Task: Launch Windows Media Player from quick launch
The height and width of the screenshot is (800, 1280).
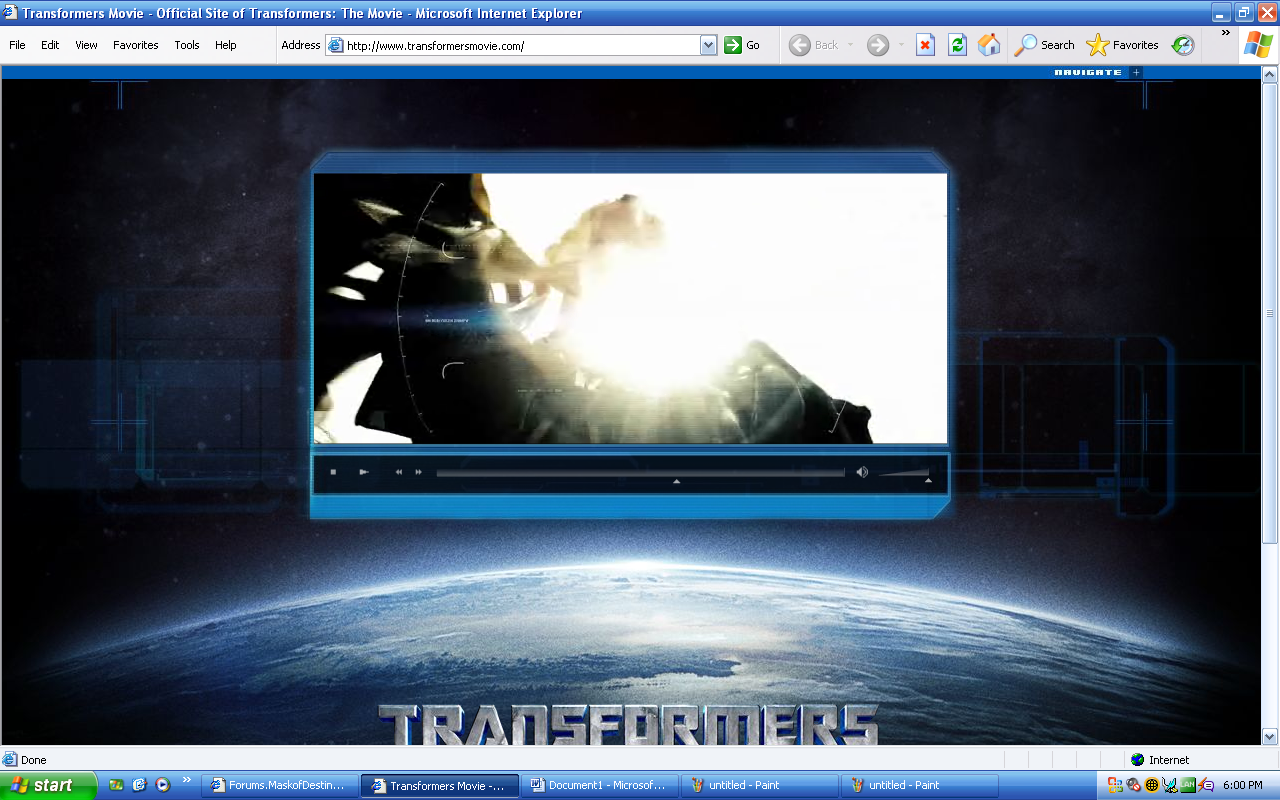Action: click(x=162, y=785)
